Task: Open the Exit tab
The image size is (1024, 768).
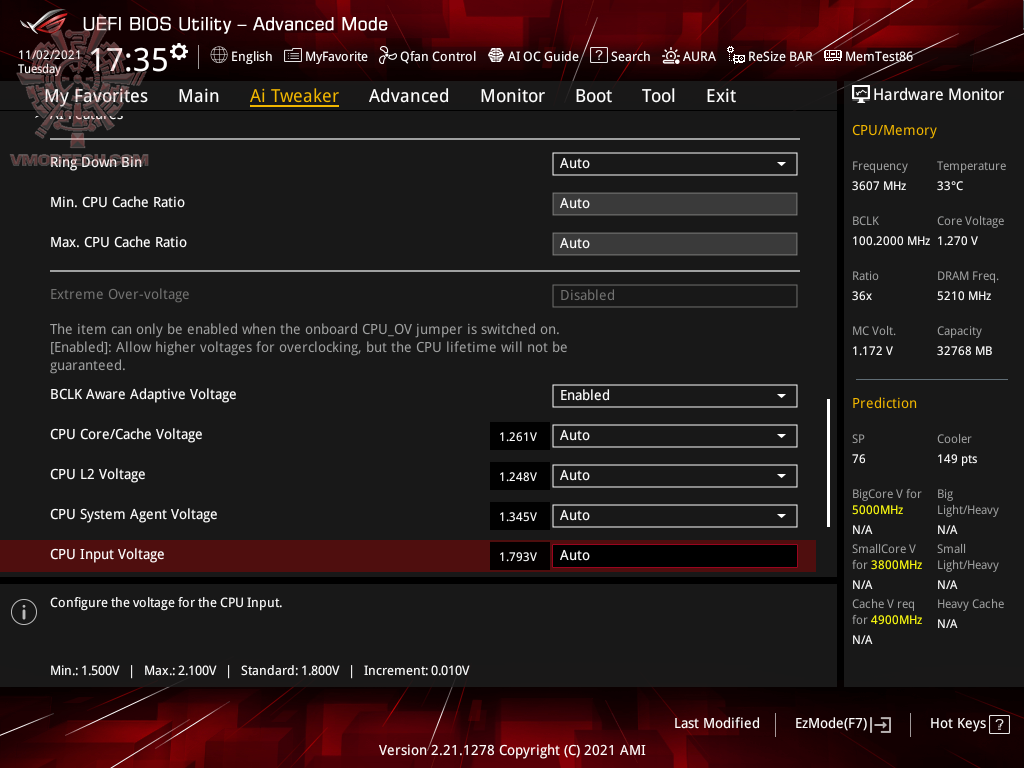Action: pos(721,96)
